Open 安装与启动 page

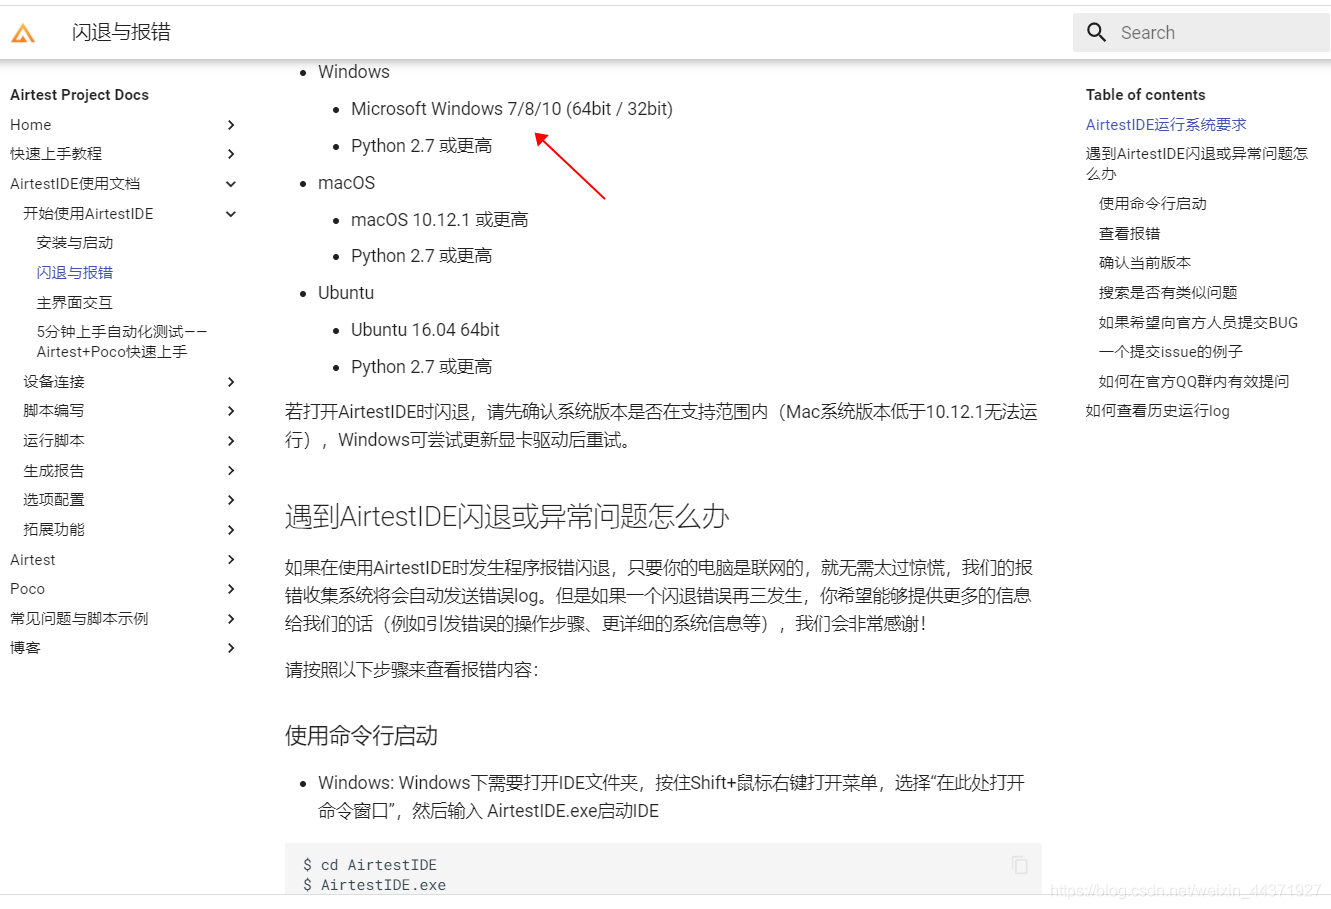[x=75, y=243]
